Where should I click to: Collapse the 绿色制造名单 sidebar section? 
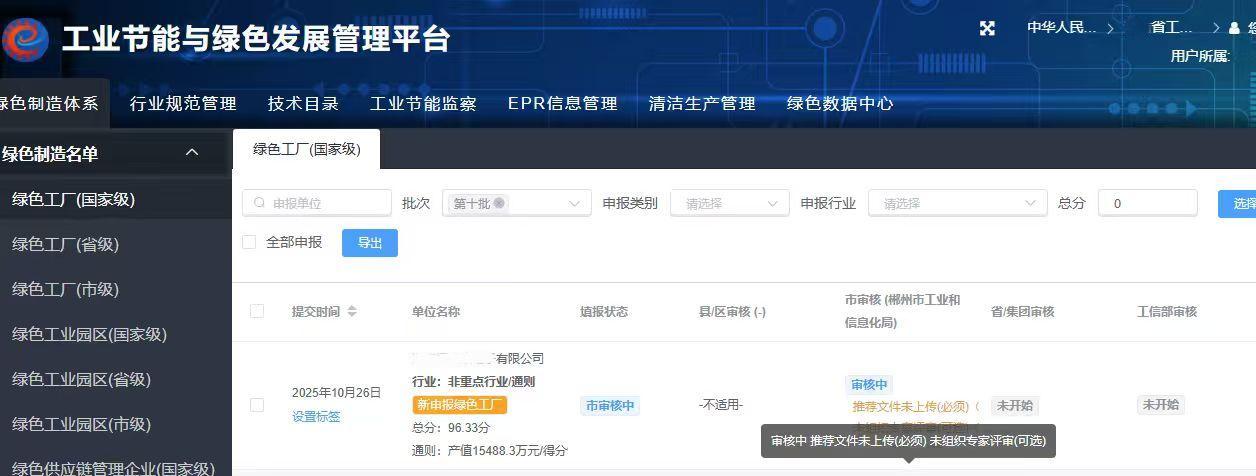192,153
